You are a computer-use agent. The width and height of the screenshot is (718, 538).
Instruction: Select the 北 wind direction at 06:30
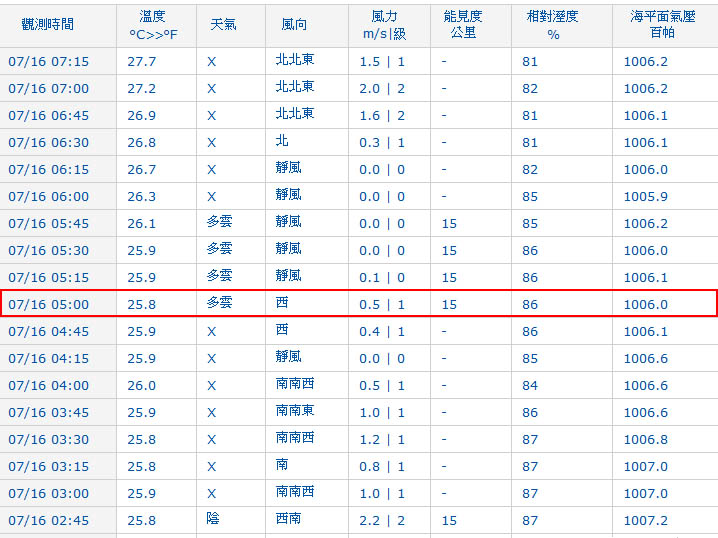282,142
